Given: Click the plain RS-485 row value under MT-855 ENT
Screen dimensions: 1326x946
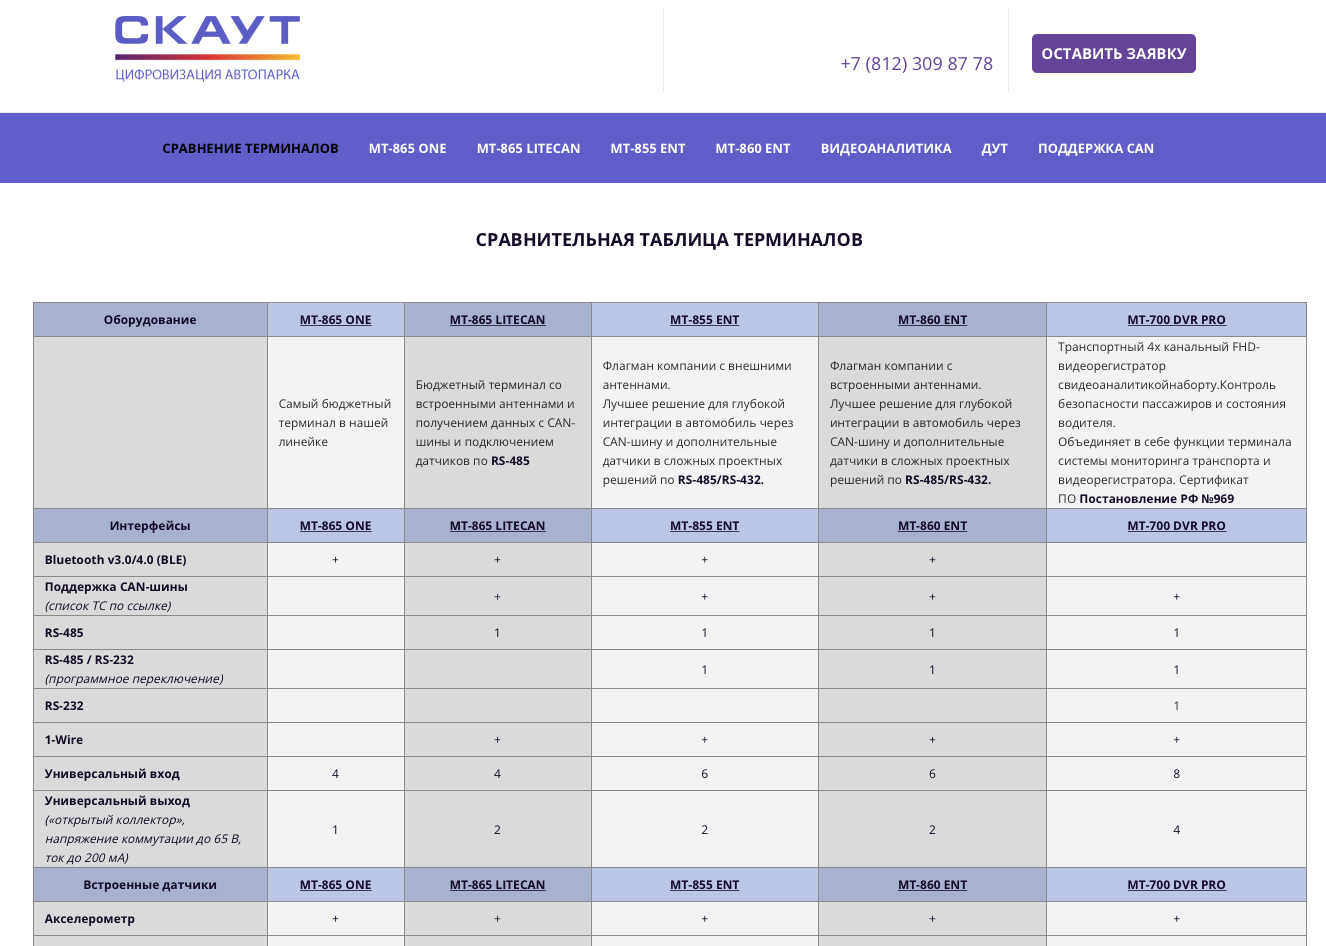Looking at the screenshot, I should point(704,633).
